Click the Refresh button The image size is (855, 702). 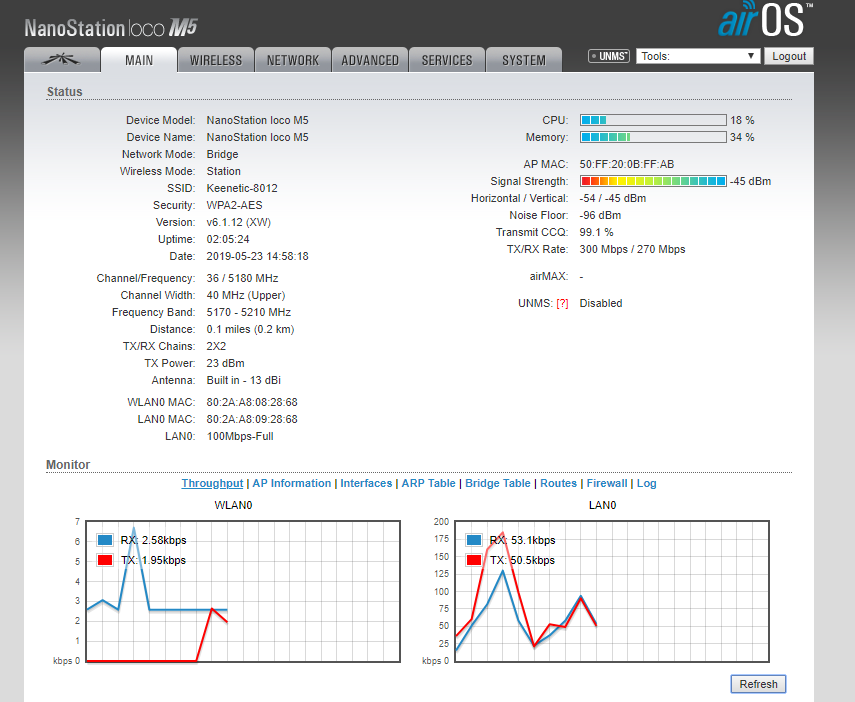[x=758, y=684]
